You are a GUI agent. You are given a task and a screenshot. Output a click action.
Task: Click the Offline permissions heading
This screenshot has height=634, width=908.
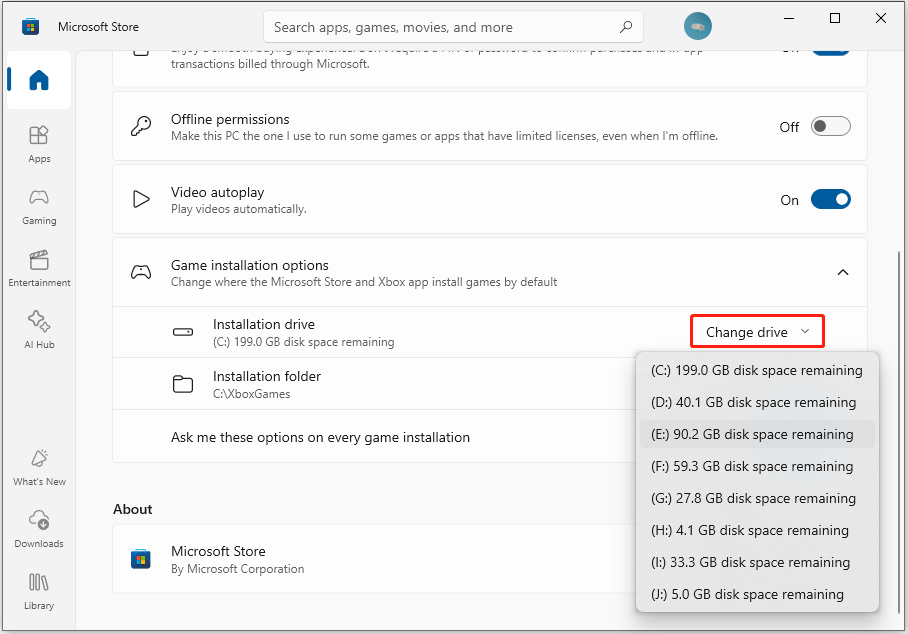(x=230, y=119)
